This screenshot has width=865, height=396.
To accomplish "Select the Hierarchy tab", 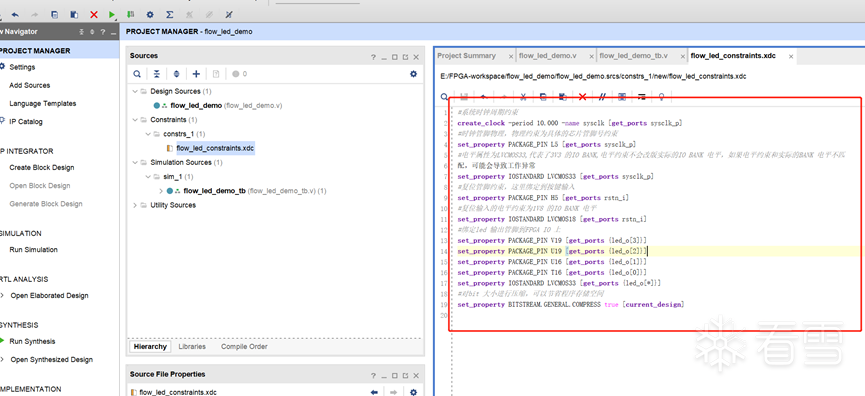I will coord(149,346).
